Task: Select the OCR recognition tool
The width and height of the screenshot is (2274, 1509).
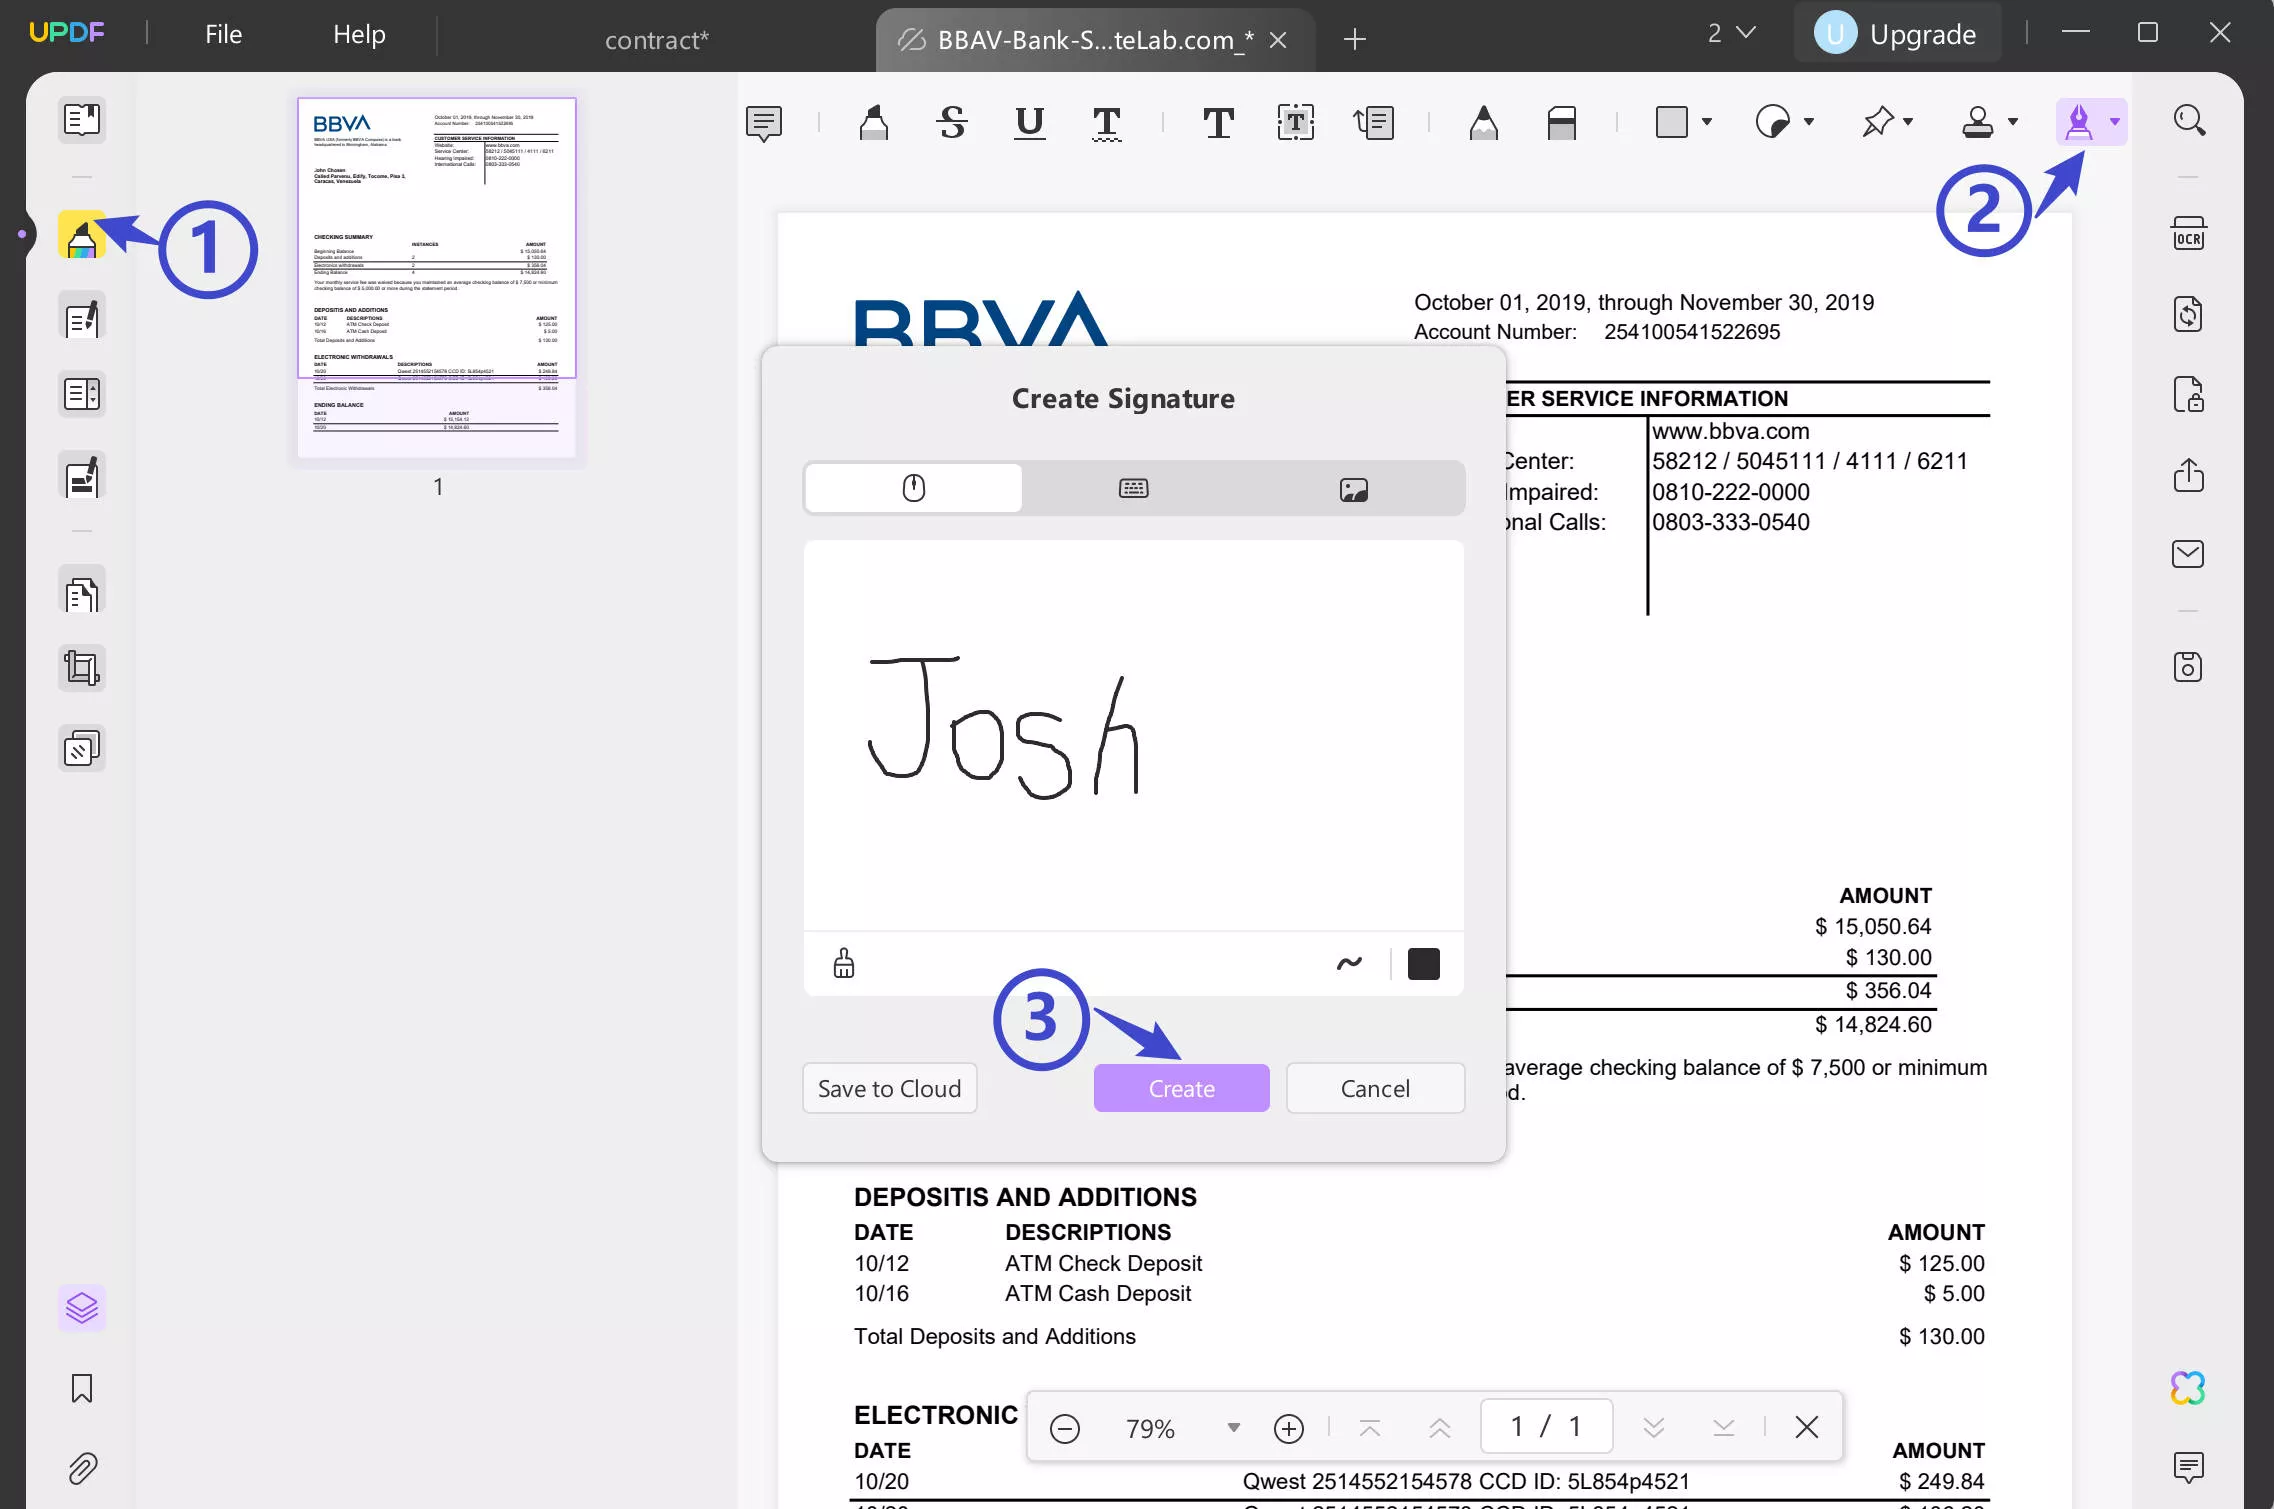Action: pyautogui.click(x=2188, y=232)
